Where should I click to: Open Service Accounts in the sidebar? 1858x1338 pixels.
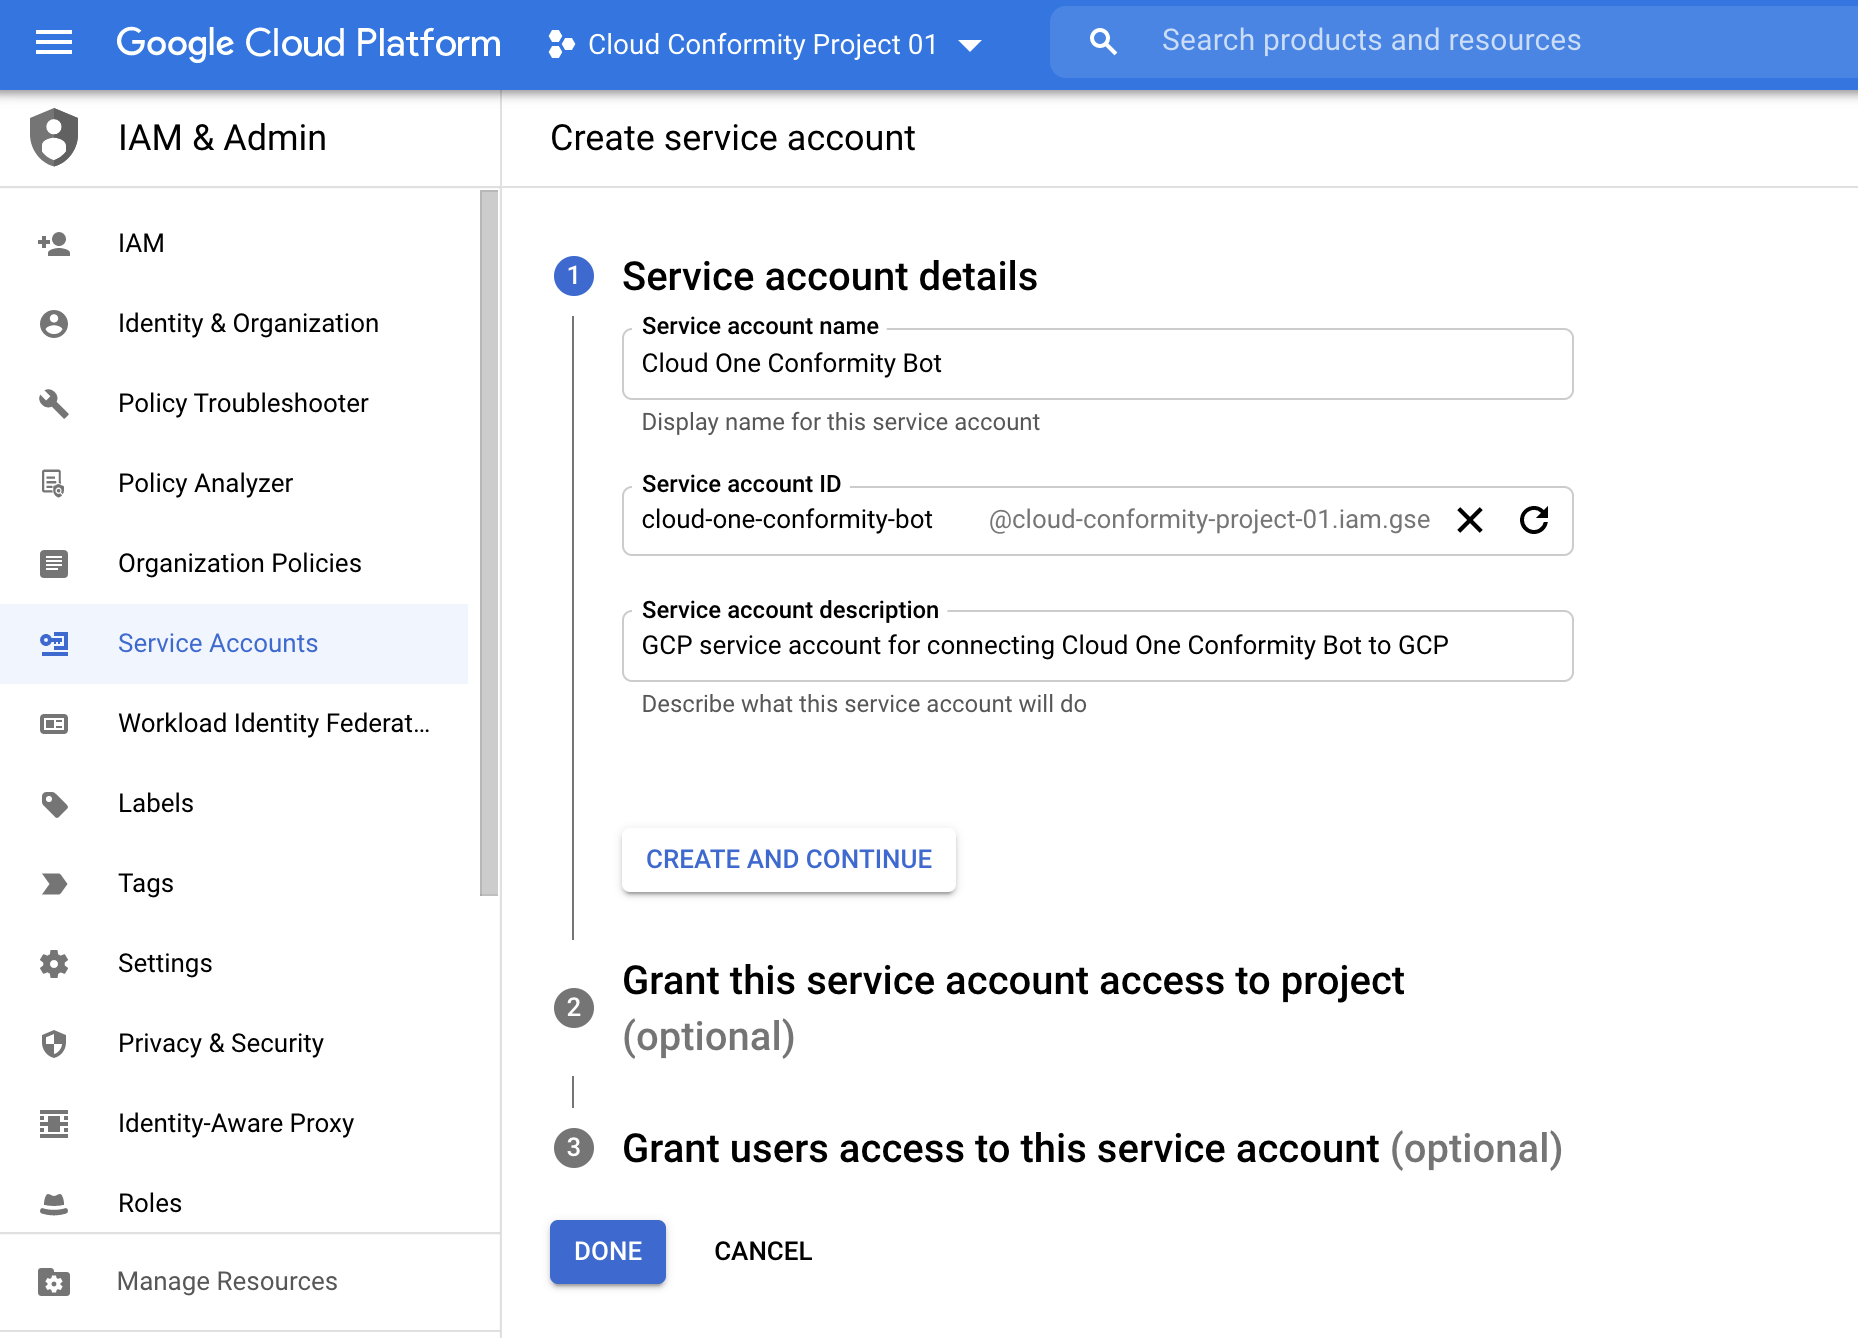[x=217, y=643]
